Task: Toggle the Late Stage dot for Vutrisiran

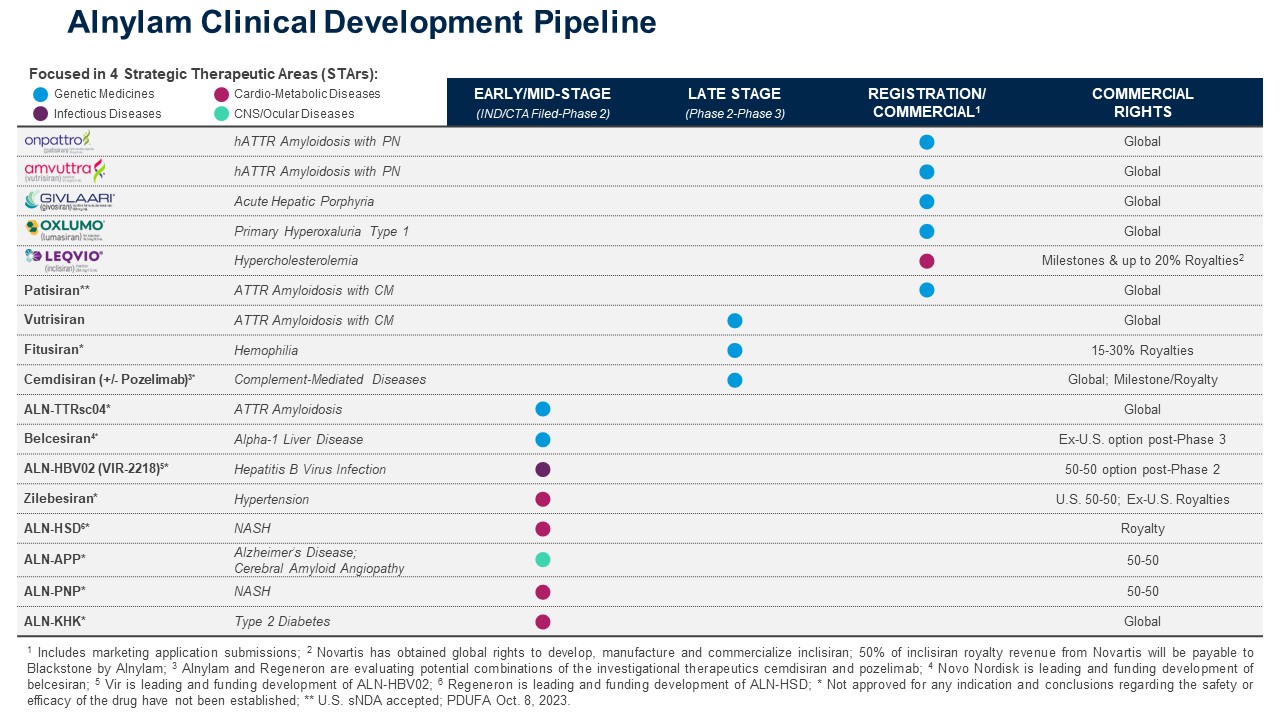Action: (735, 320)
